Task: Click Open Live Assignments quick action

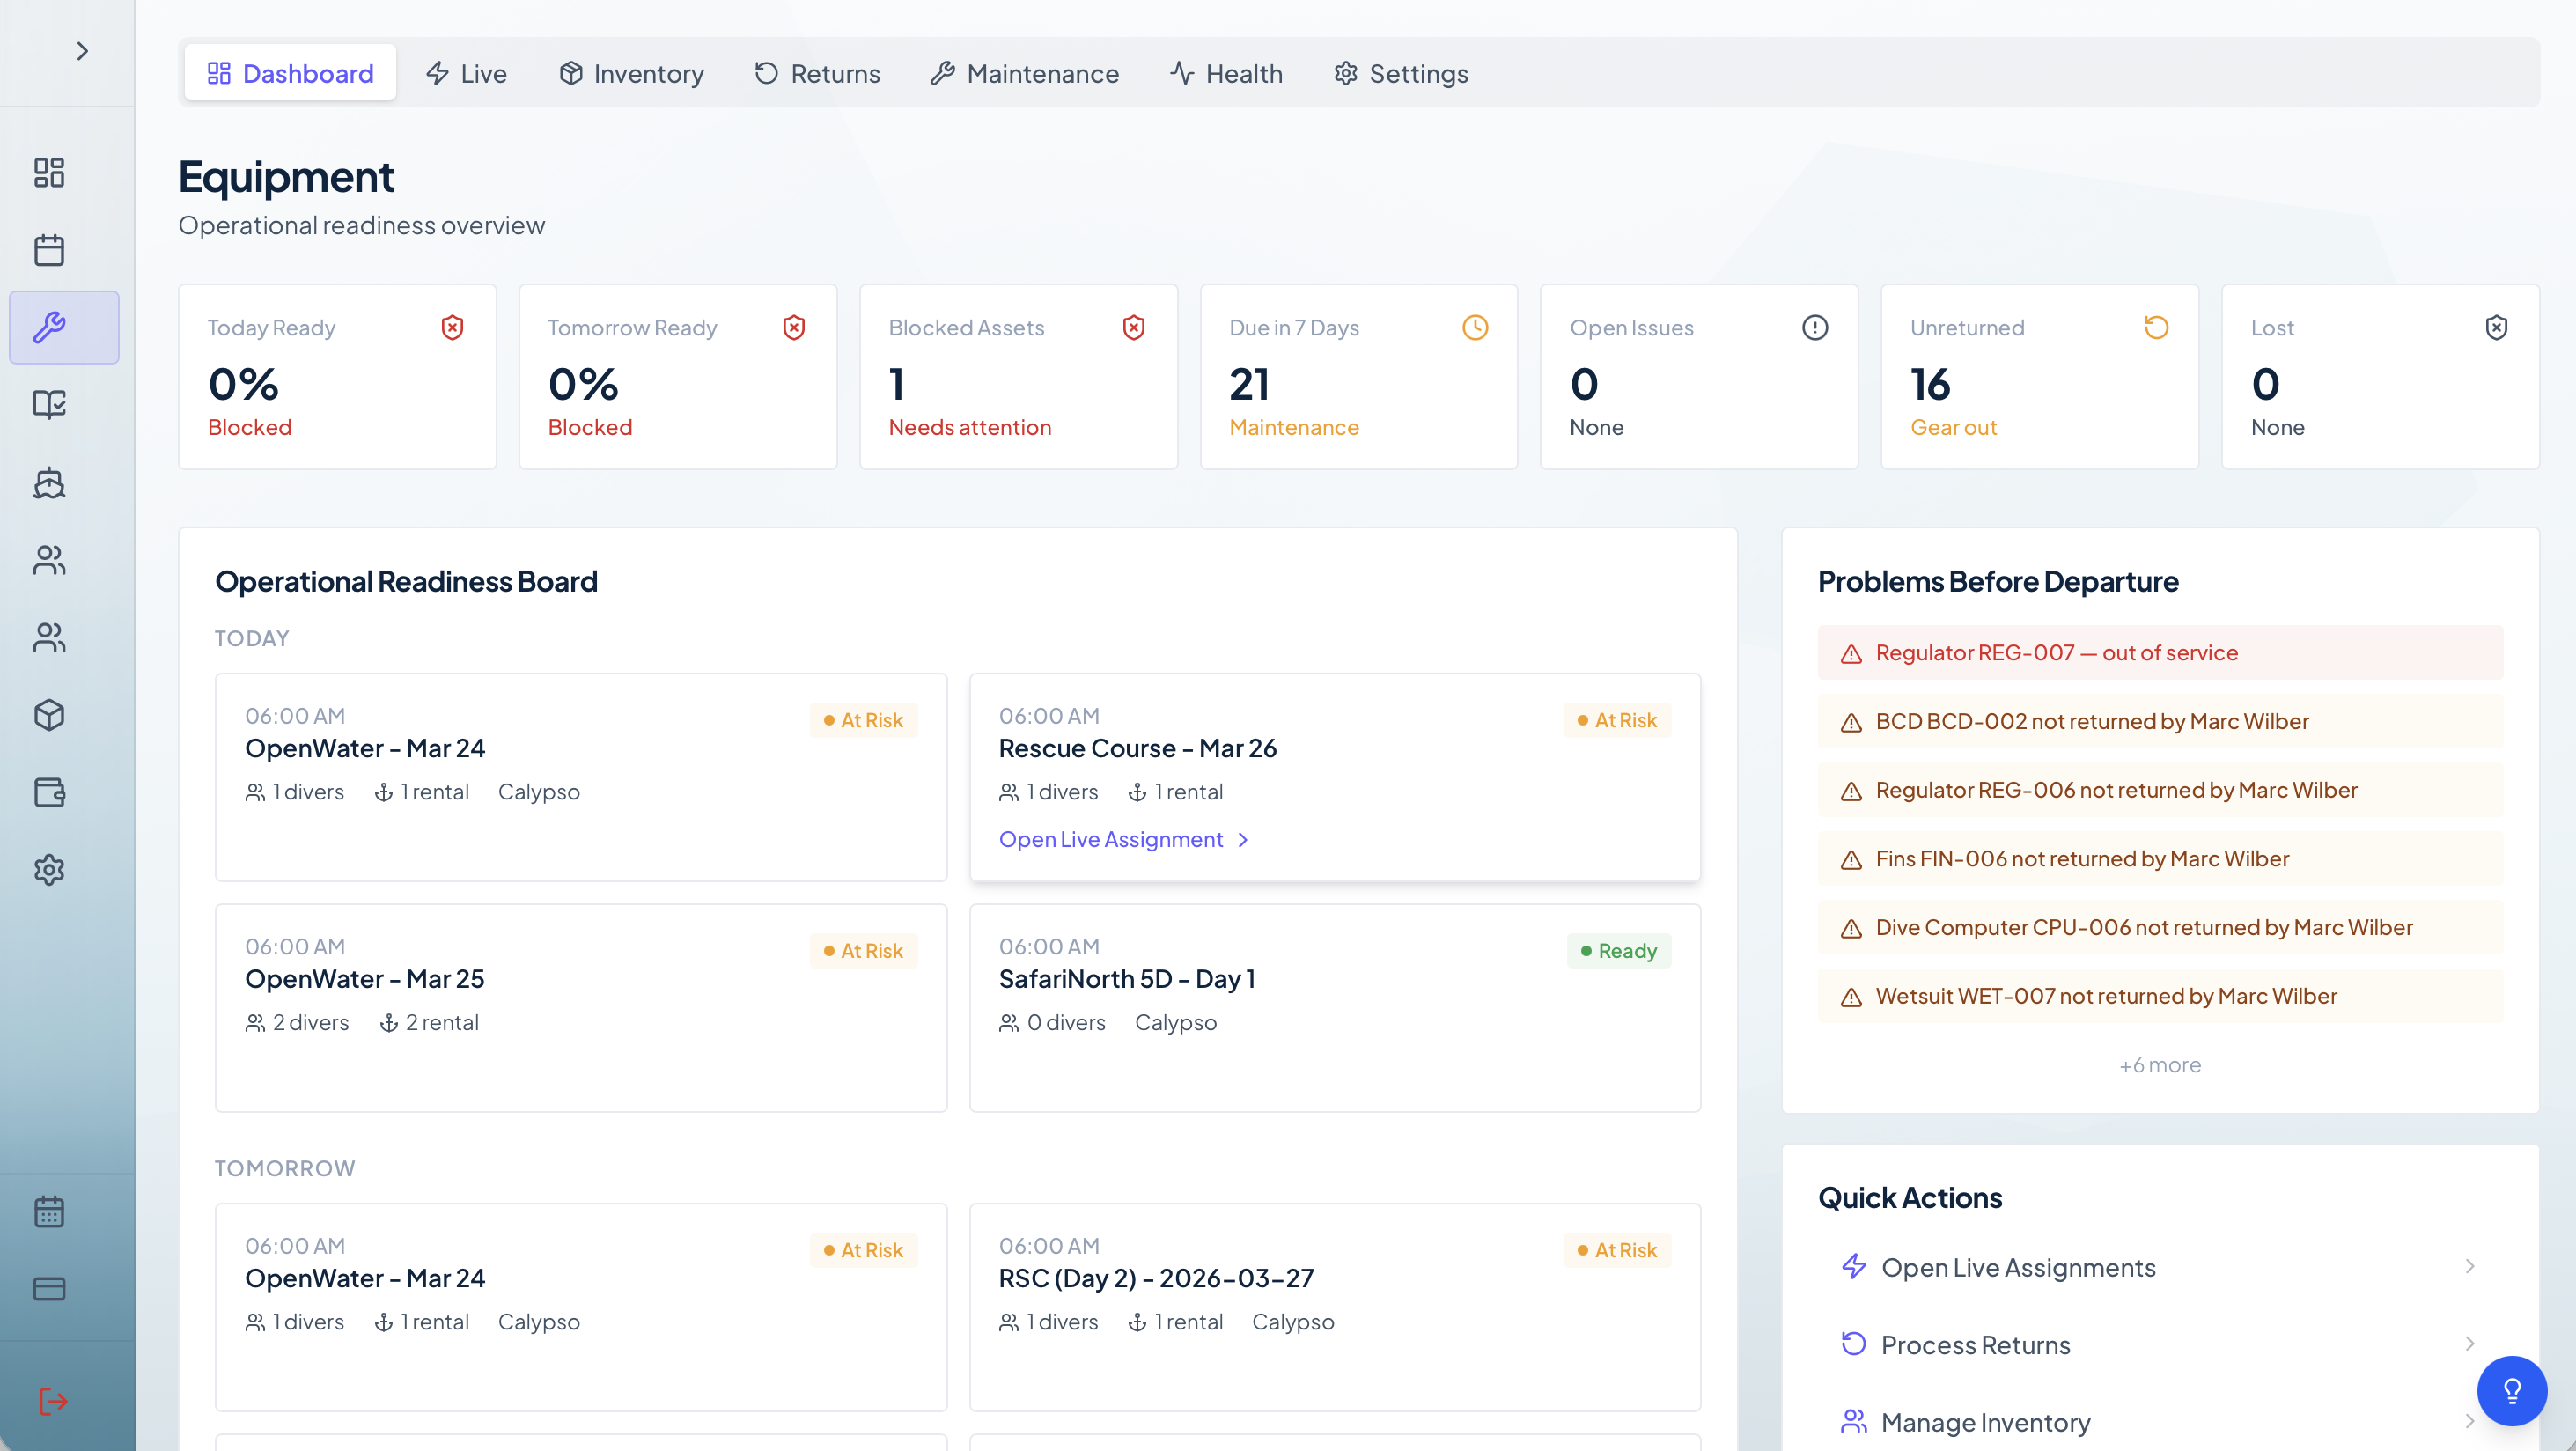Action: tap(2160, 1267)
